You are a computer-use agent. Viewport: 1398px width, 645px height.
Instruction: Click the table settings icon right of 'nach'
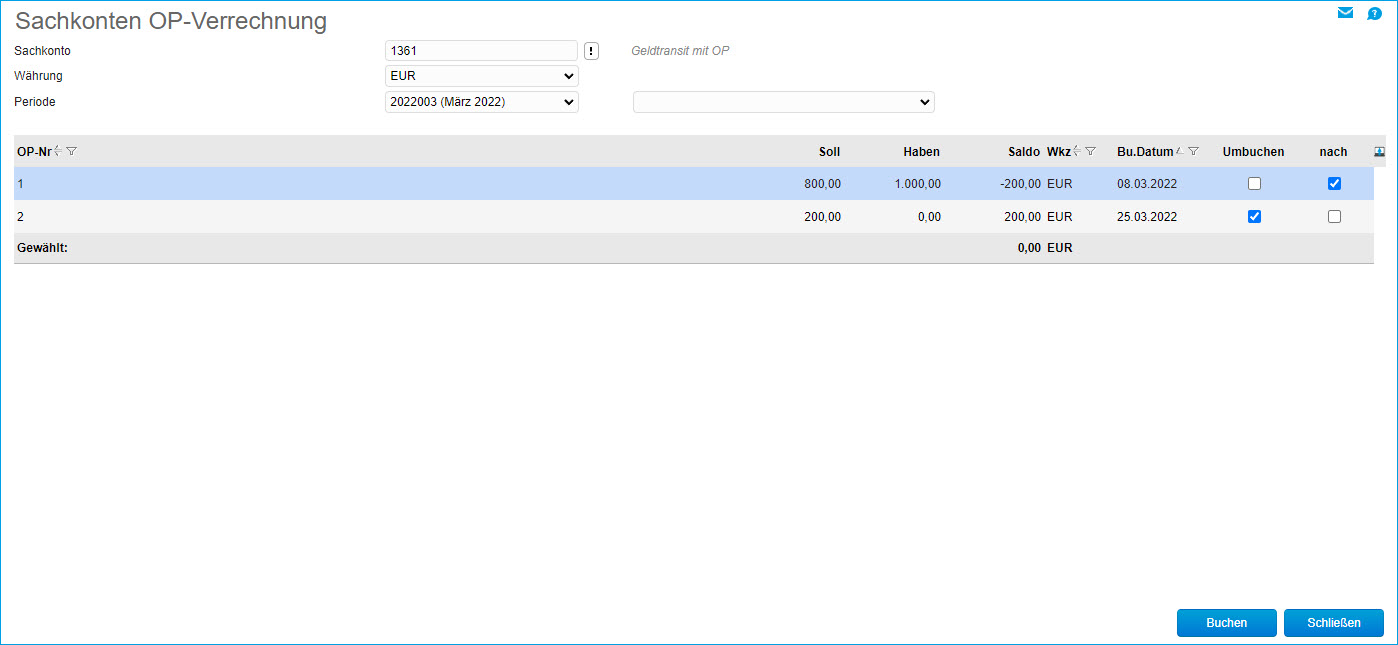point(1380,151)
